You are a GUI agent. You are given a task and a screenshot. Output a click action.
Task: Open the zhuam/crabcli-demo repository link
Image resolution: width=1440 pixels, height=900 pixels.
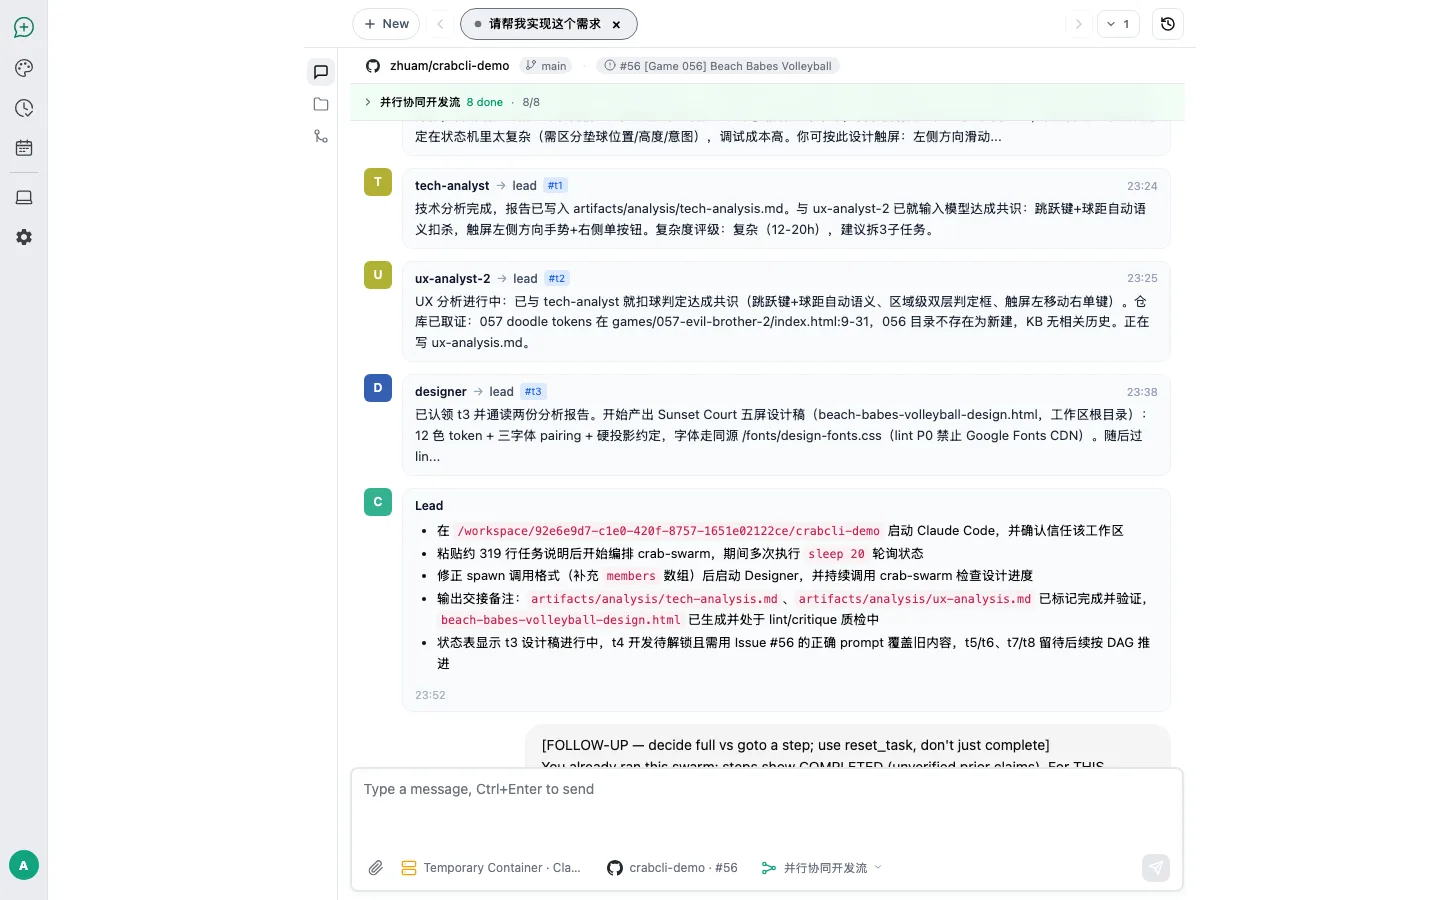pyautogui.click(x=449, y=66)
